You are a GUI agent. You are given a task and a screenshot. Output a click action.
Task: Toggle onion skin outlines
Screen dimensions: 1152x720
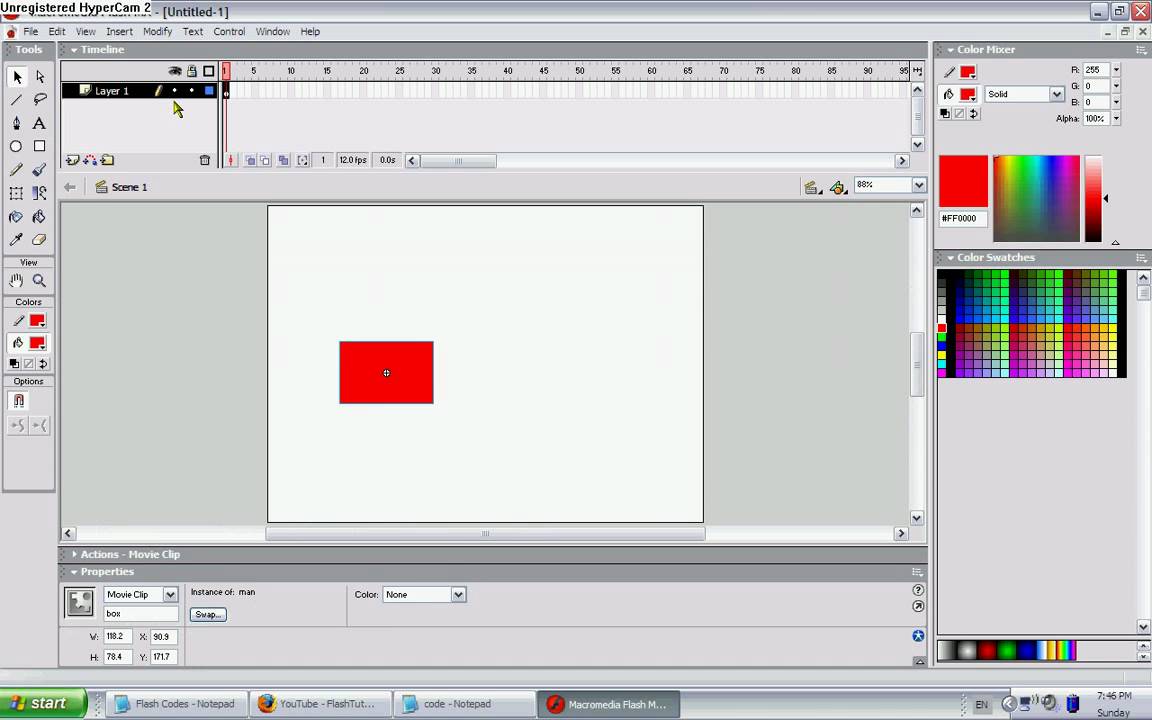point(266,160)
